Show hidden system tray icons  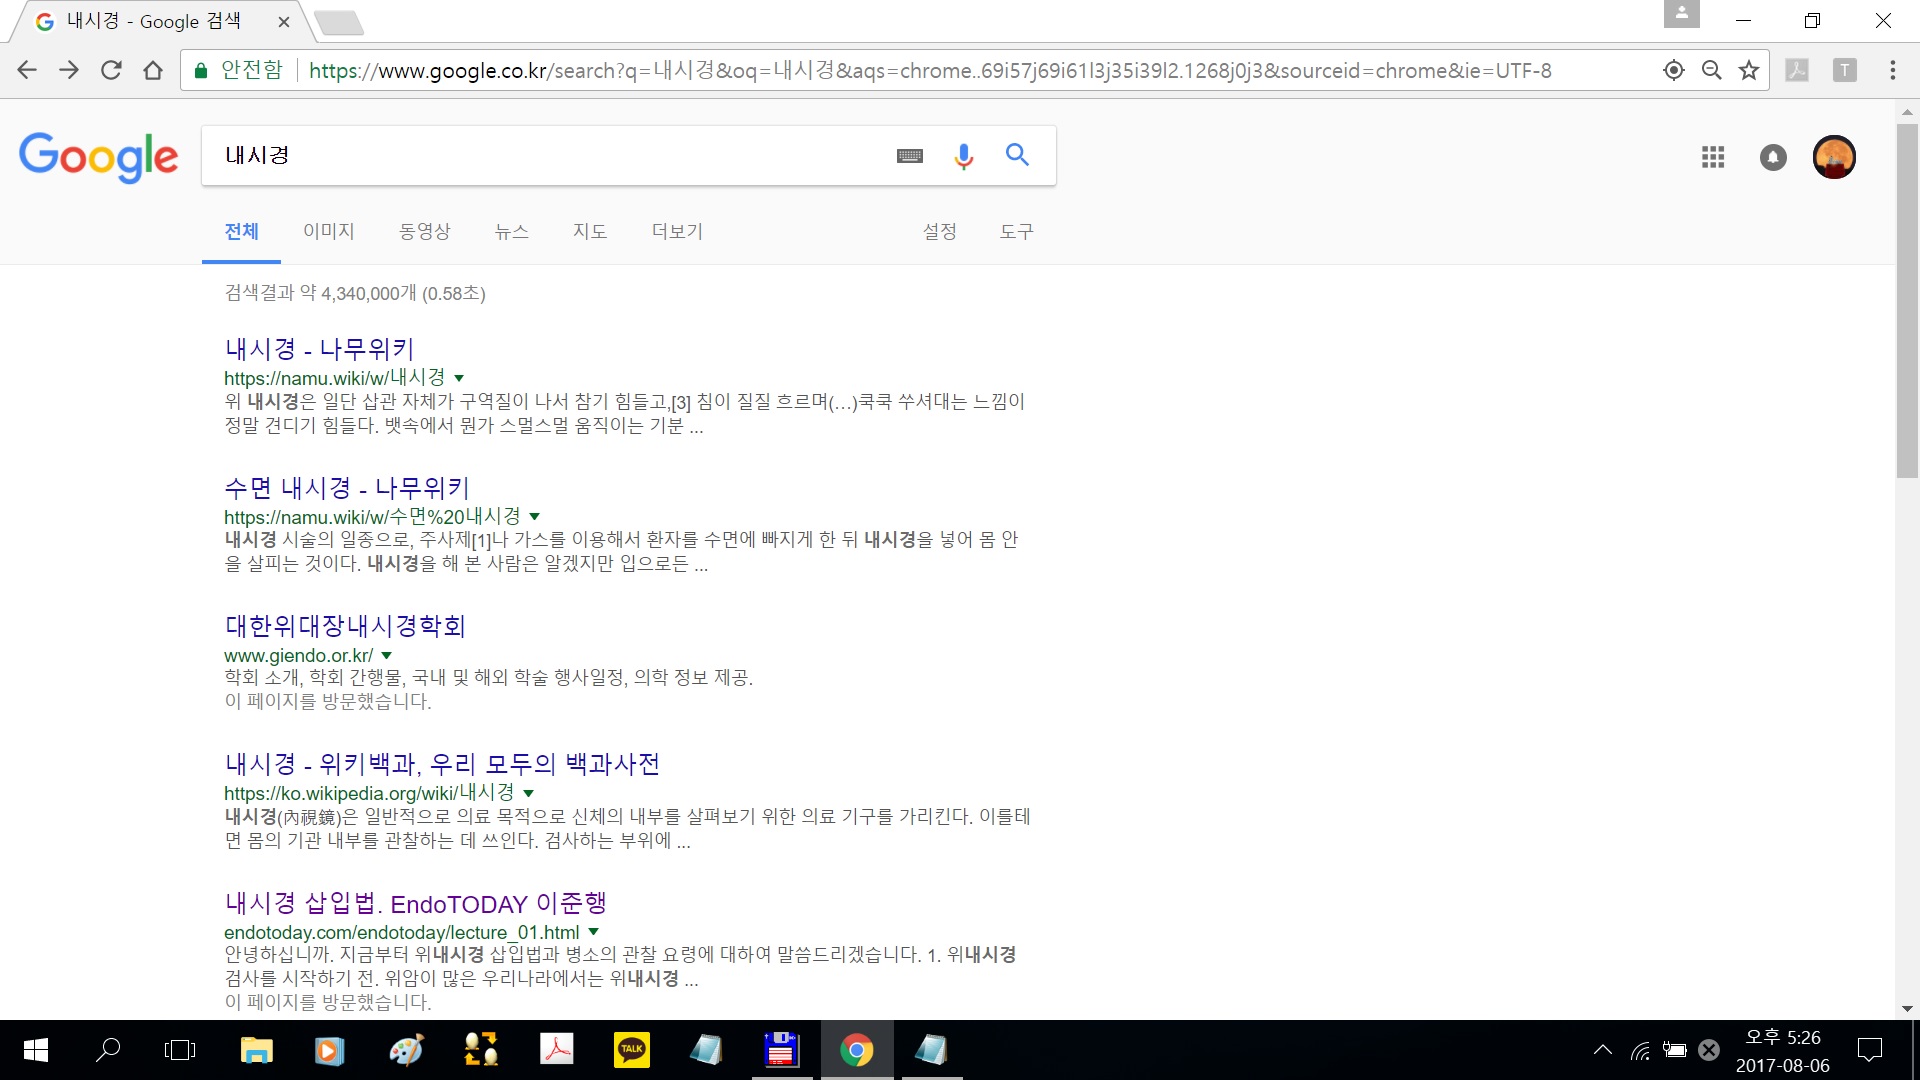[x=1603, y=1050]
